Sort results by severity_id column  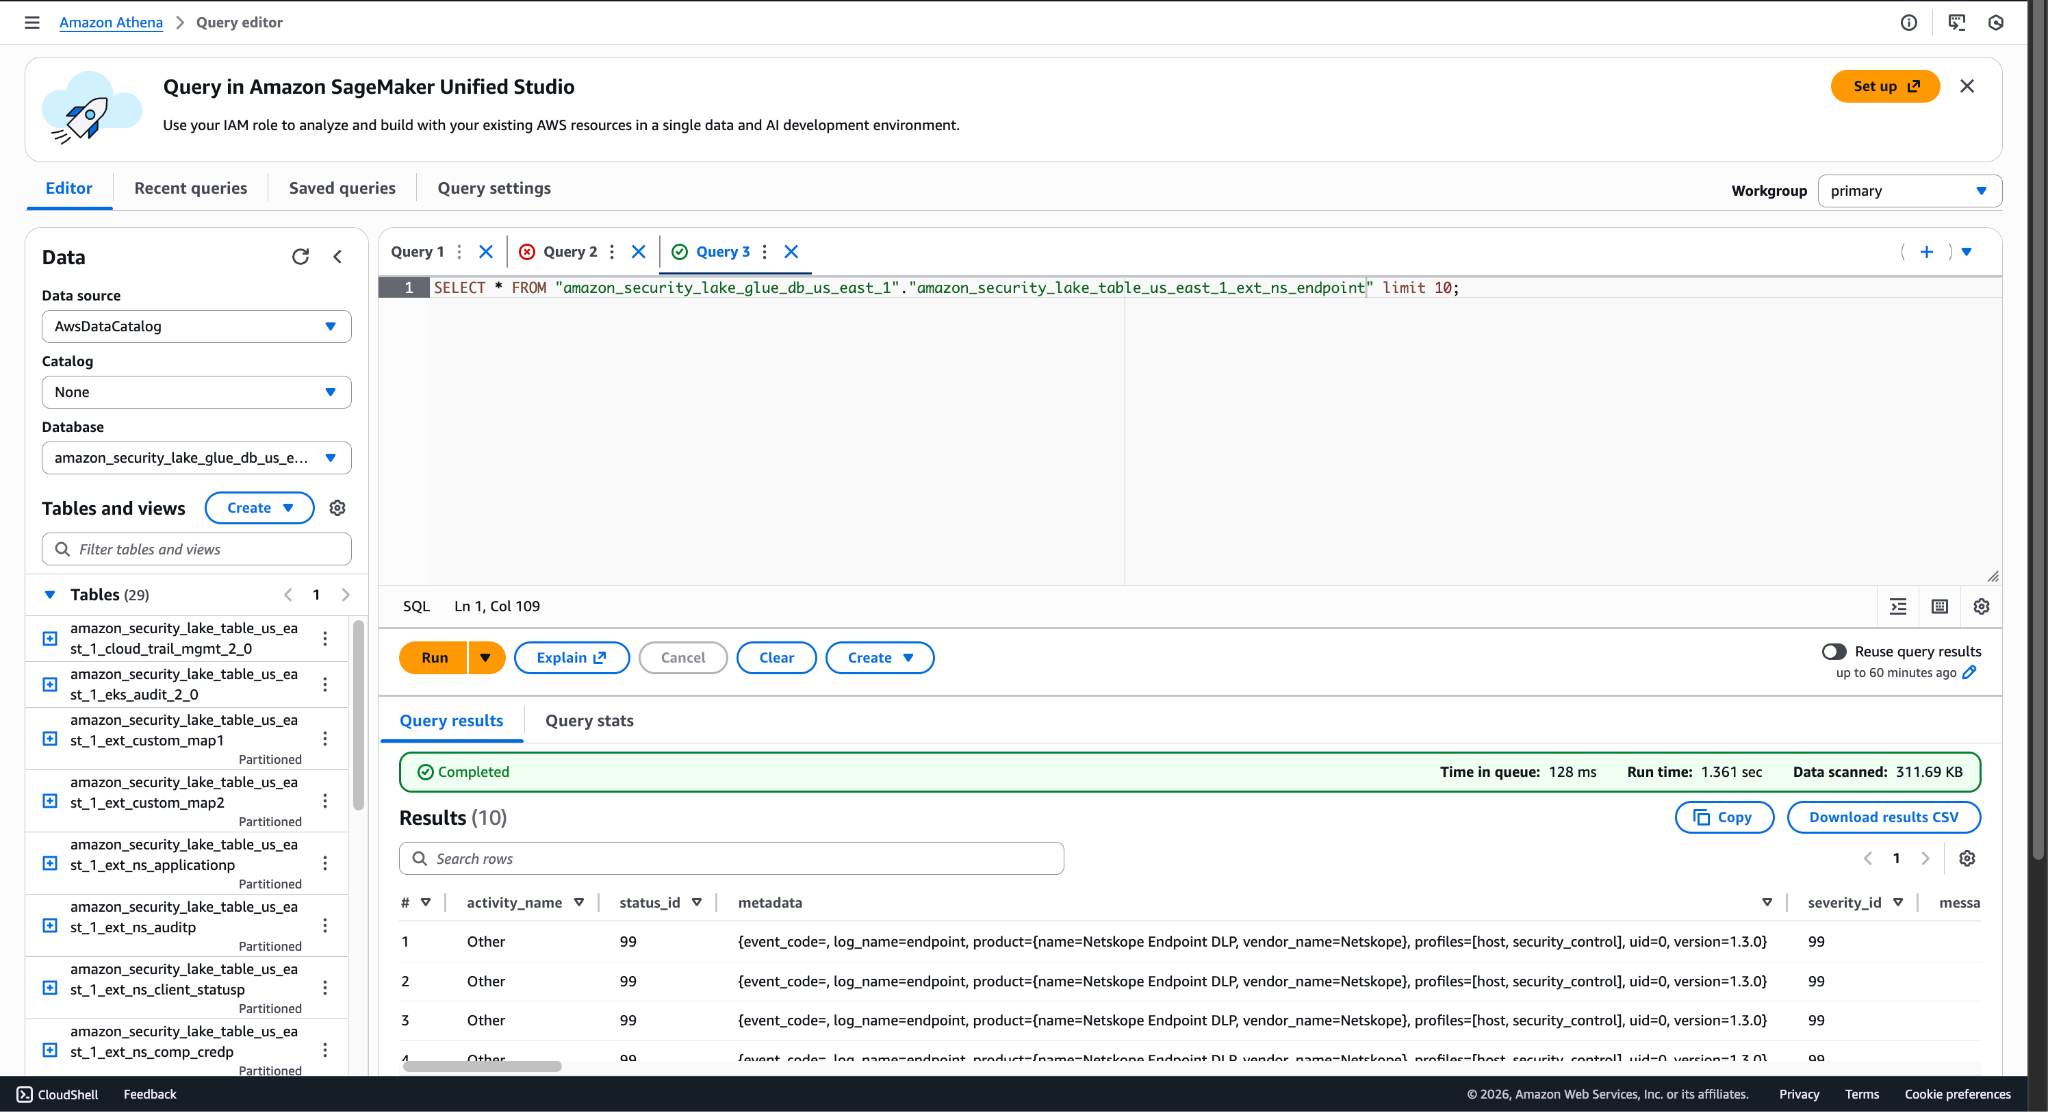click(x=1898, y=902)
